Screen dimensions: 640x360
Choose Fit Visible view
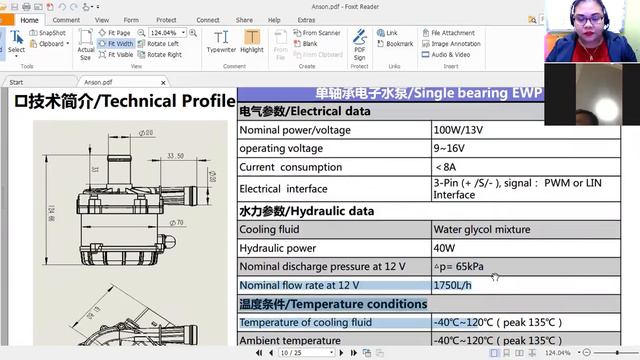116,55
